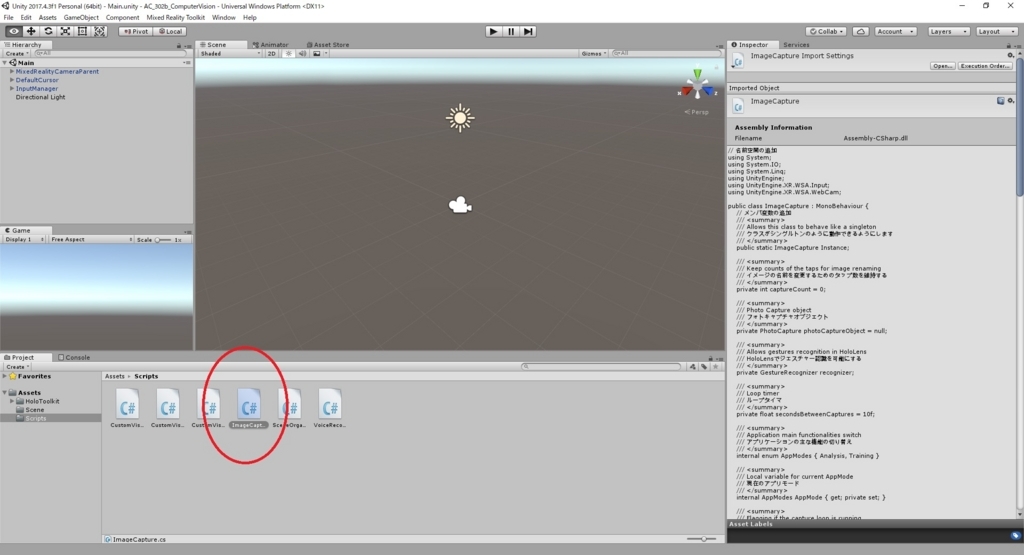Toggle Persp projection label

pos(697,112)
